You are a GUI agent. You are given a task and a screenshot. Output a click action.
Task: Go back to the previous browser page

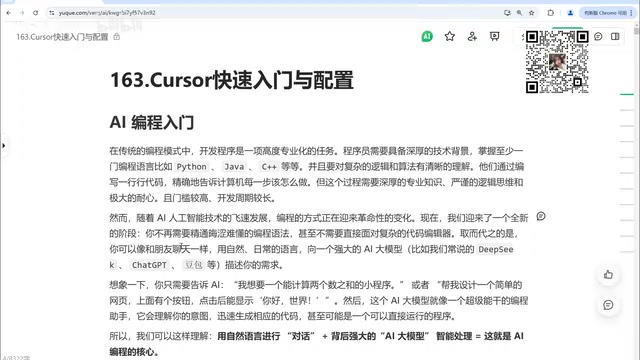pos(9,13)
